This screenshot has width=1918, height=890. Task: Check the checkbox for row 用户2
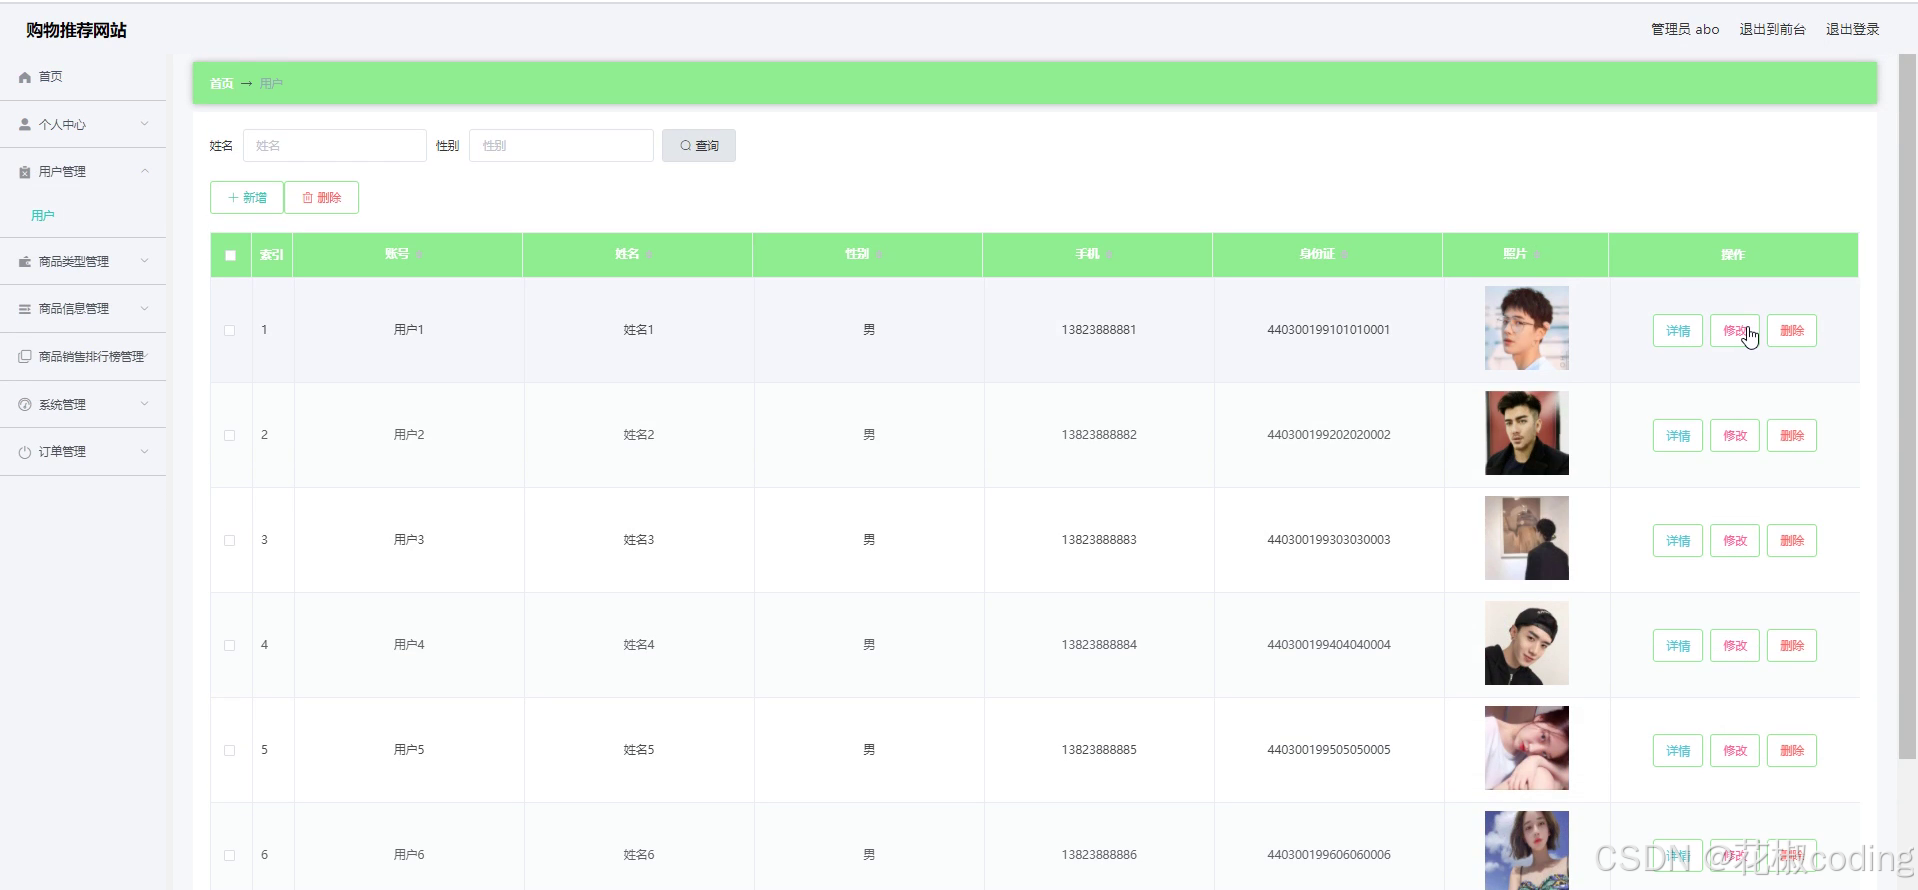(x=230, y=435)
